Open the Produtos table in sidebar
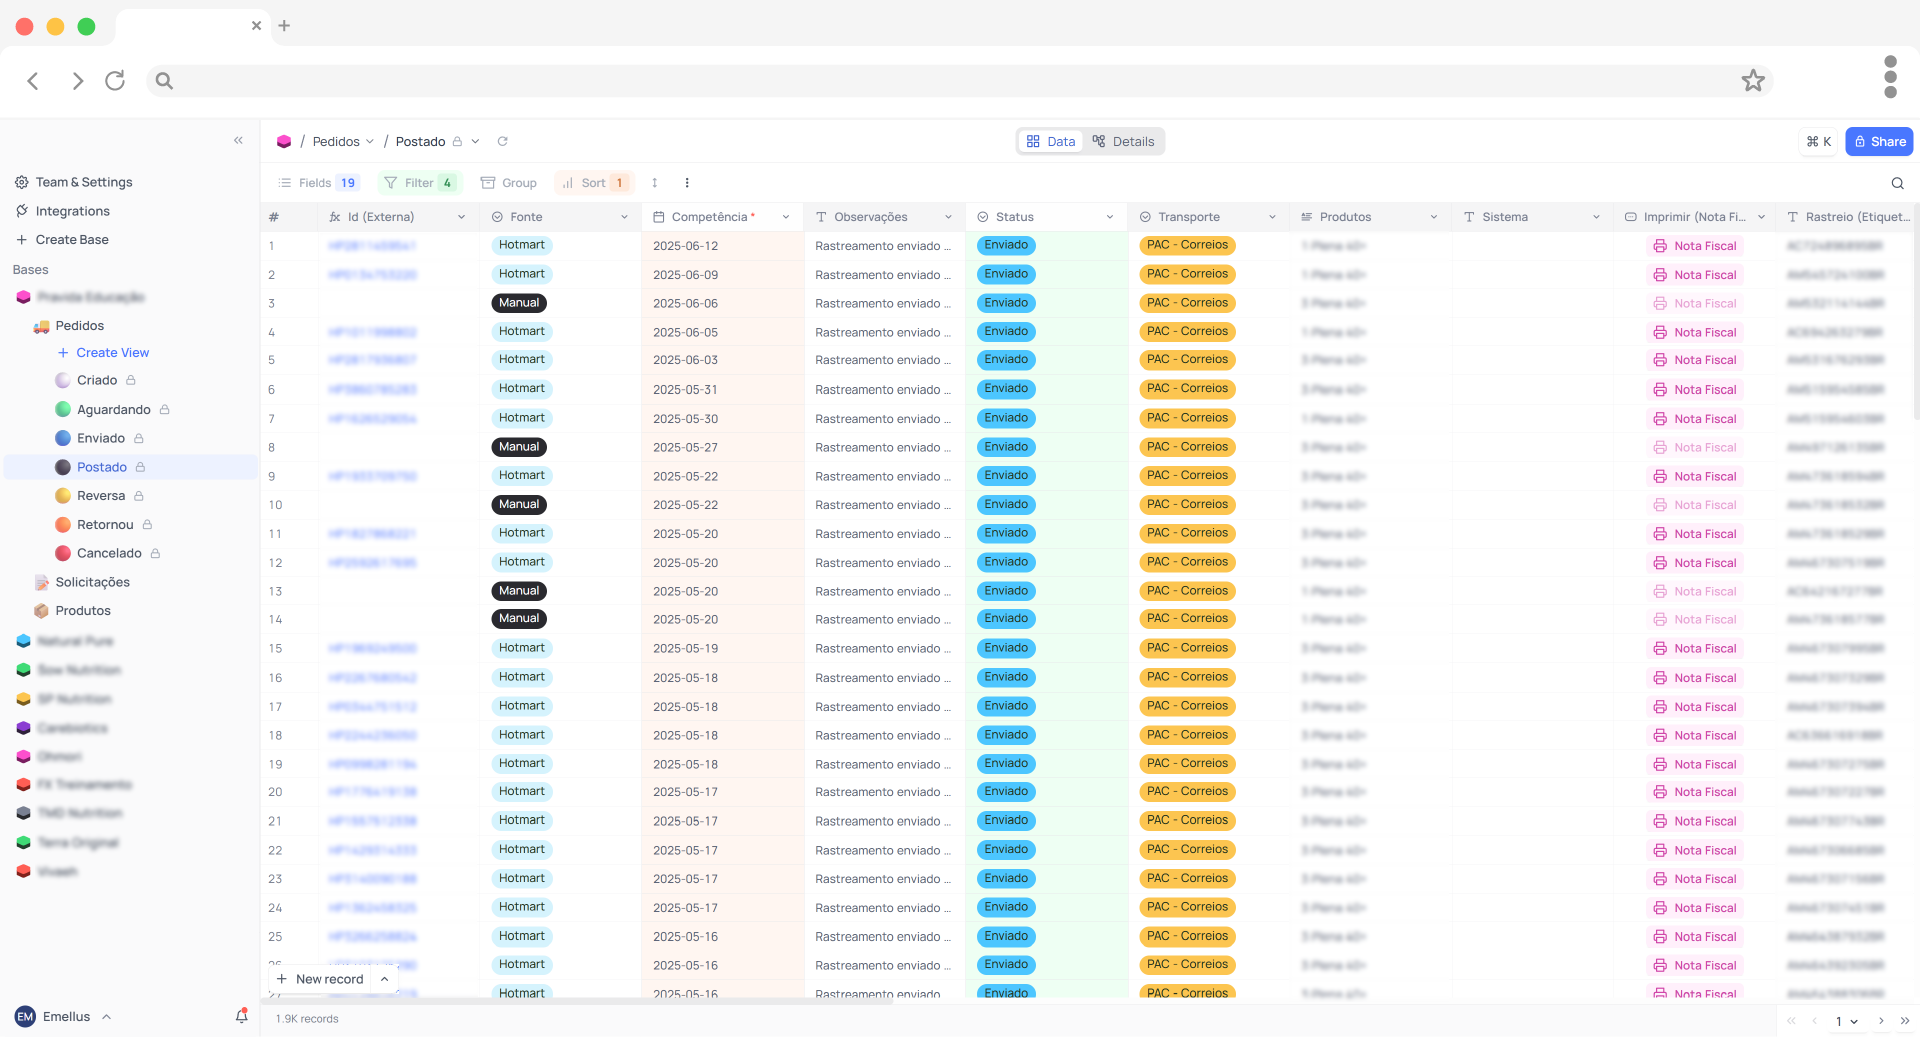 tap(83, 611)
